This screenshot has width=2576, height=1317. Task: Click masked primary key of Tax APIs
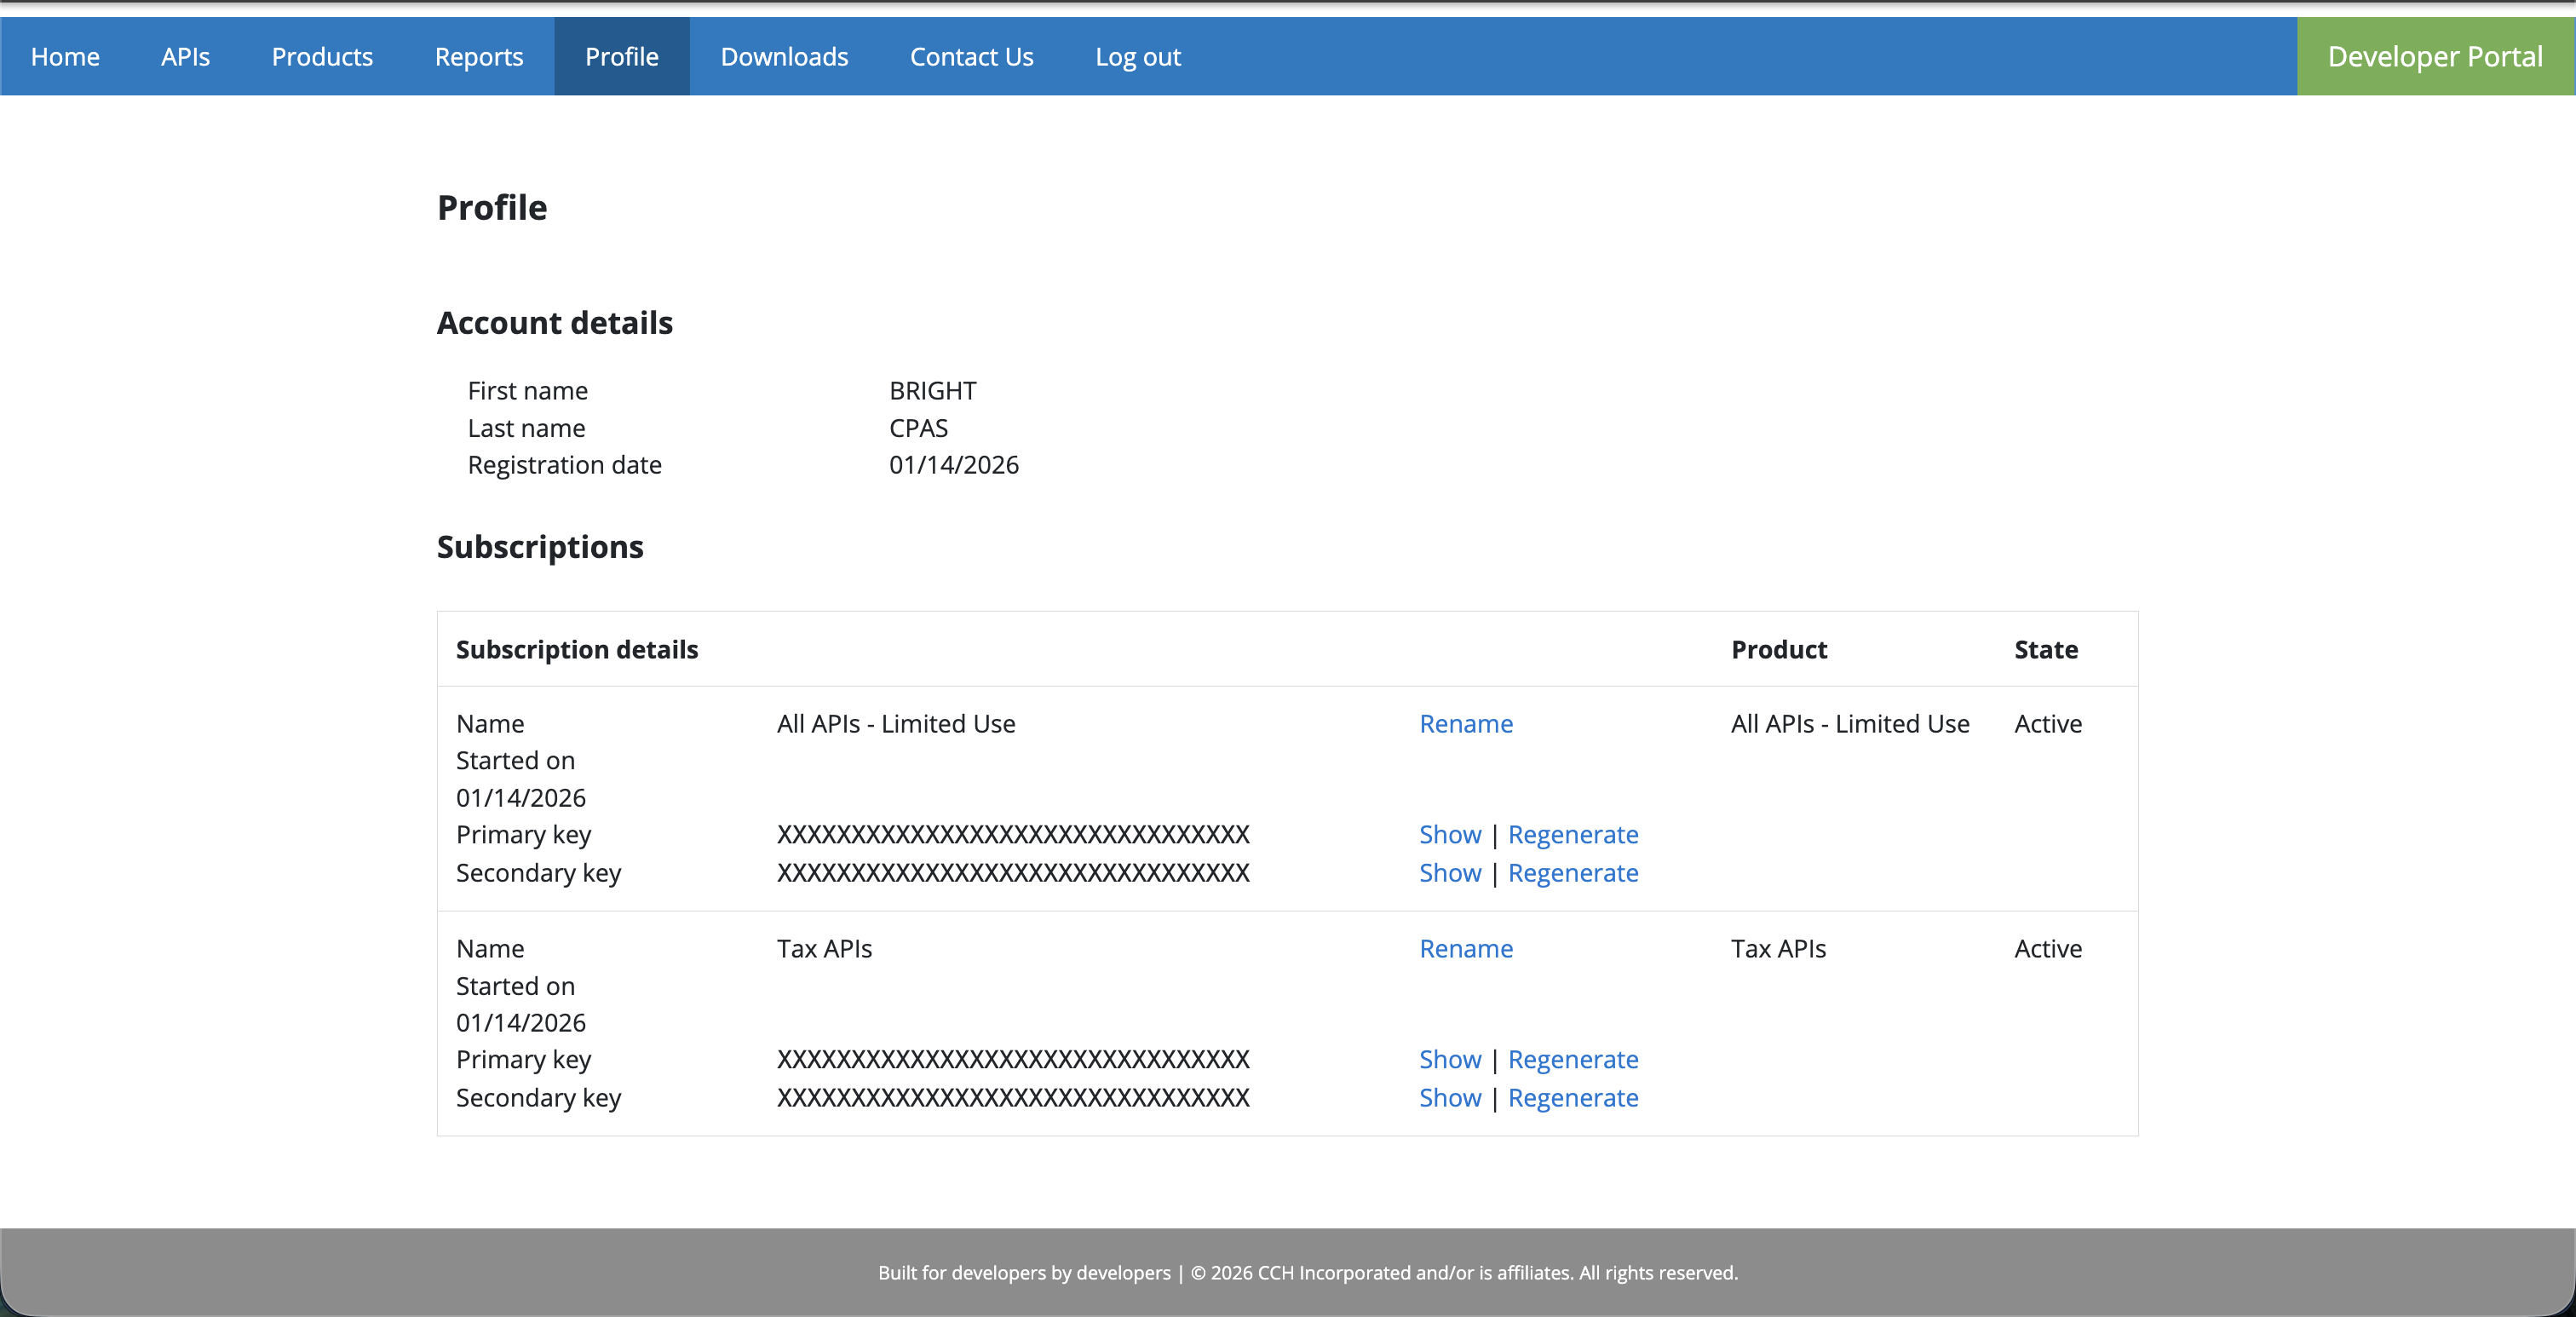(1013, 1059)
